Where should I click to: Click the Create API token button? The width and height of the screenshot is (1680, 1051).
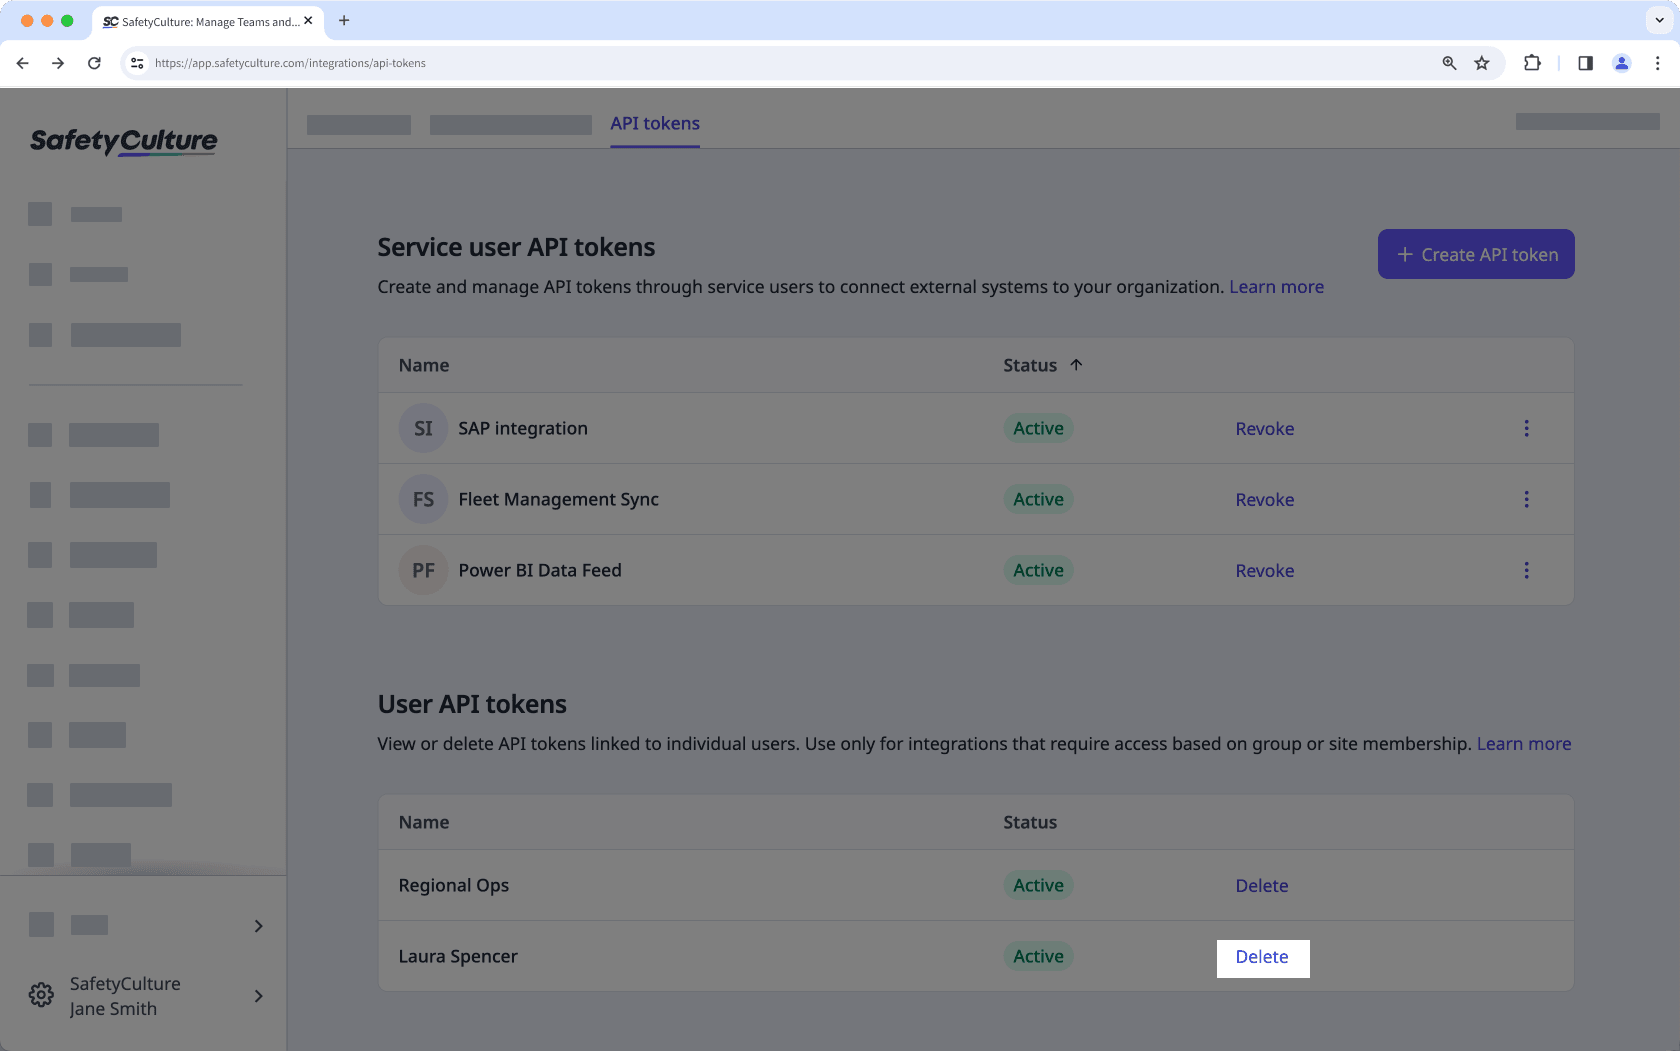[1475, 254]
